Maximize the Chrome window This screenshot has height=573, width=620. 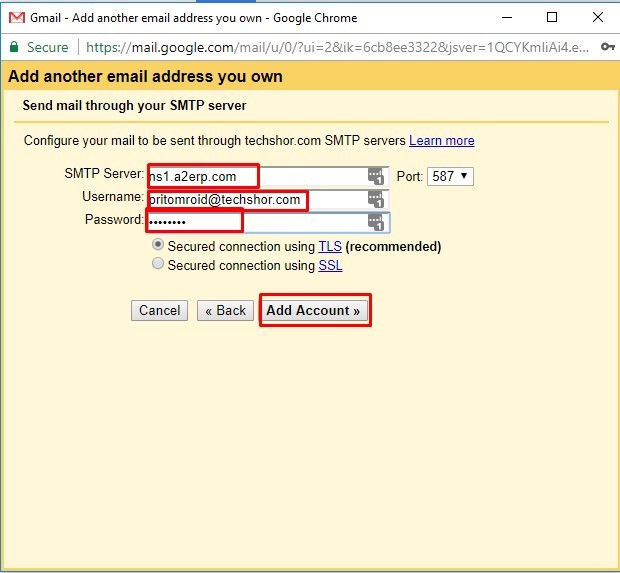552,17
